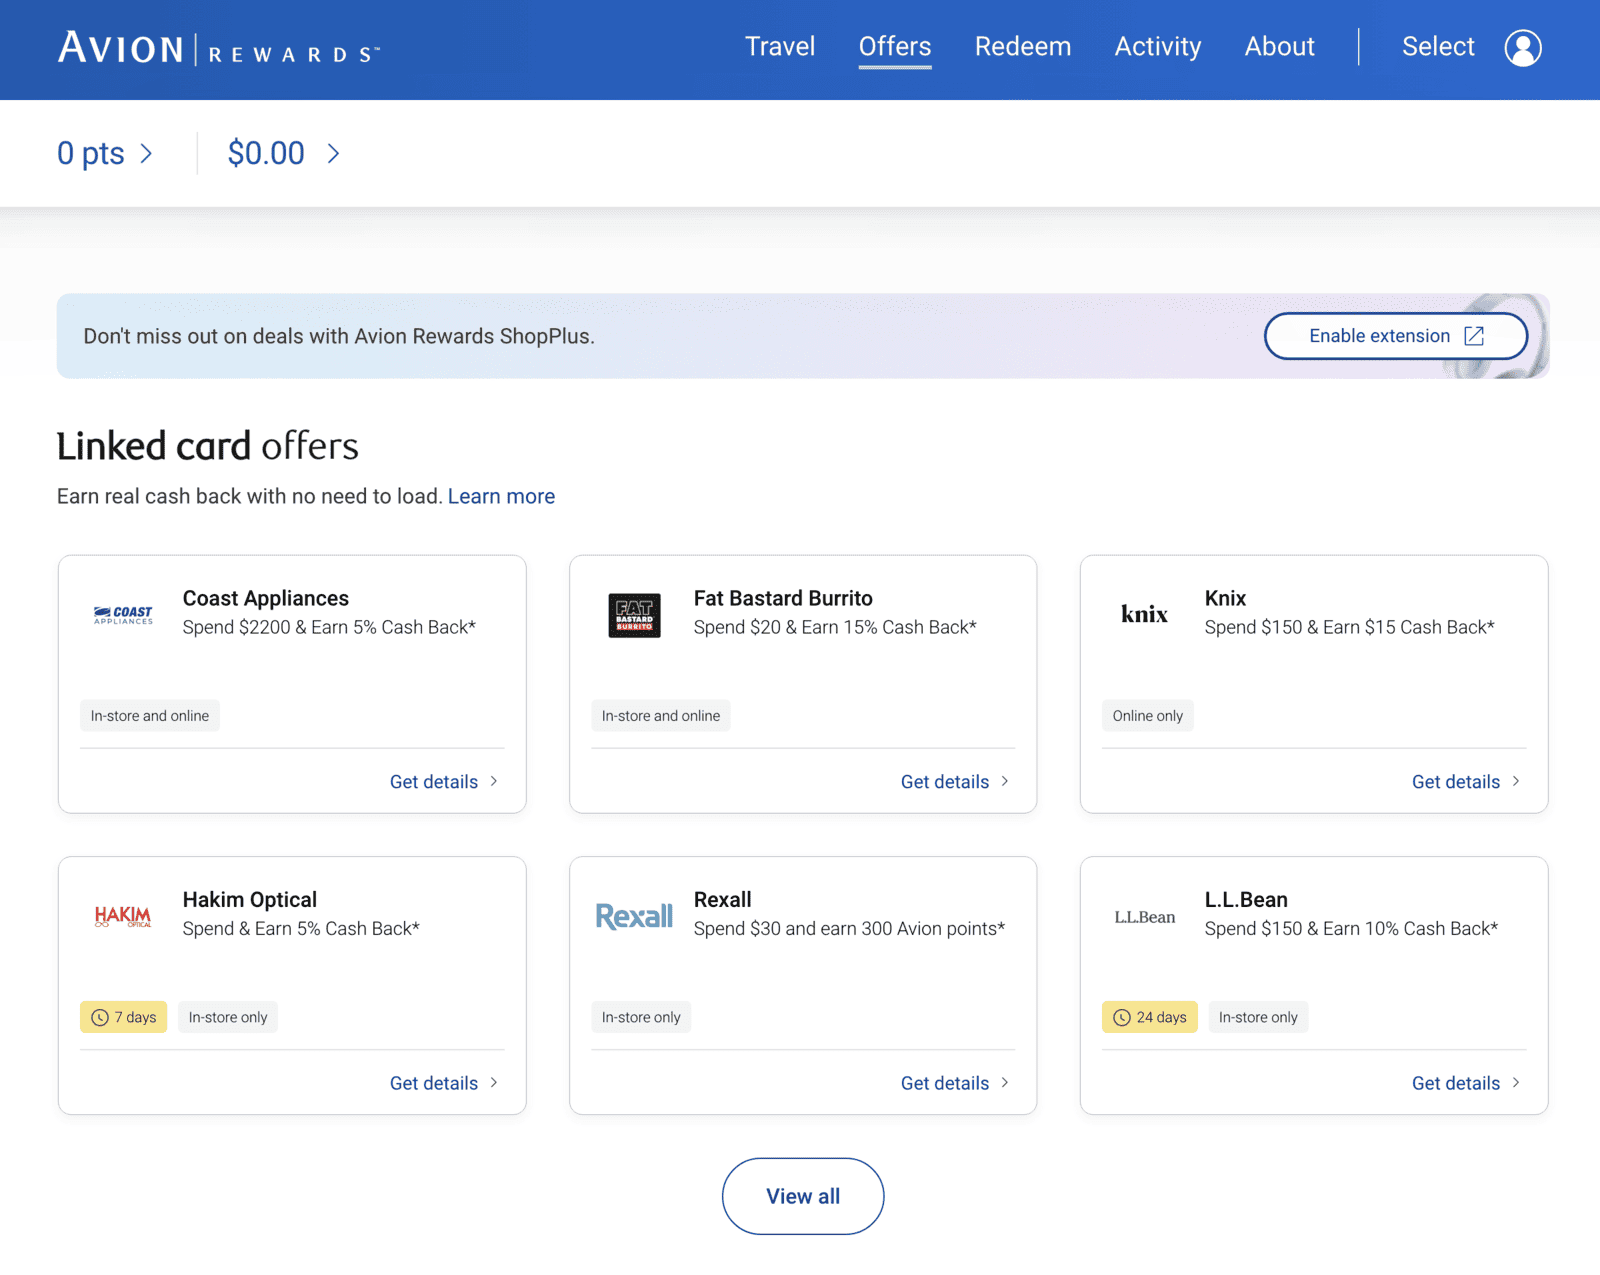Click the Avion Rewards logo
Viewport: 1600px width, 1275px height.
click(218, 47)
